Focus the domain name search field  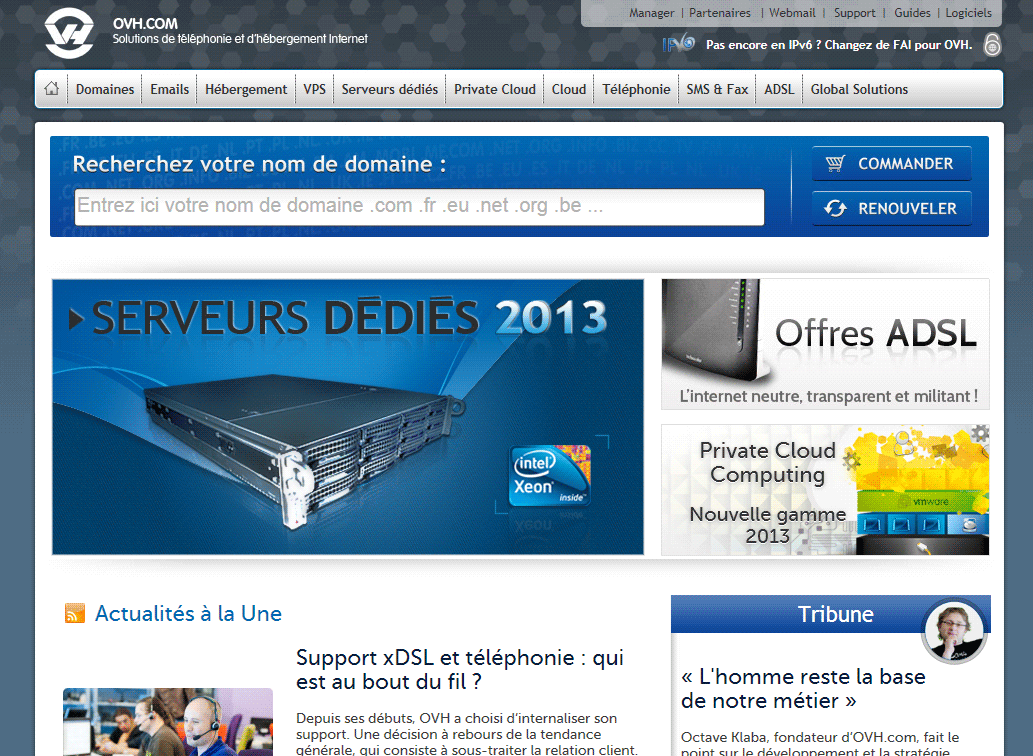click(419, 207)
